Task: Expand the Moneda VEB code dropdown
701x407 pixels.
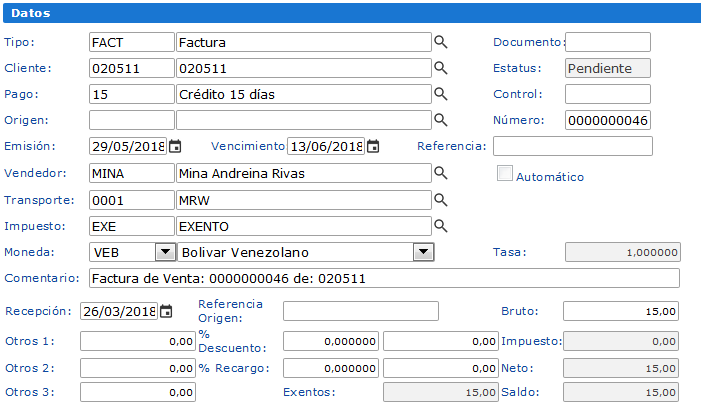Action: (x=165, y=252)
